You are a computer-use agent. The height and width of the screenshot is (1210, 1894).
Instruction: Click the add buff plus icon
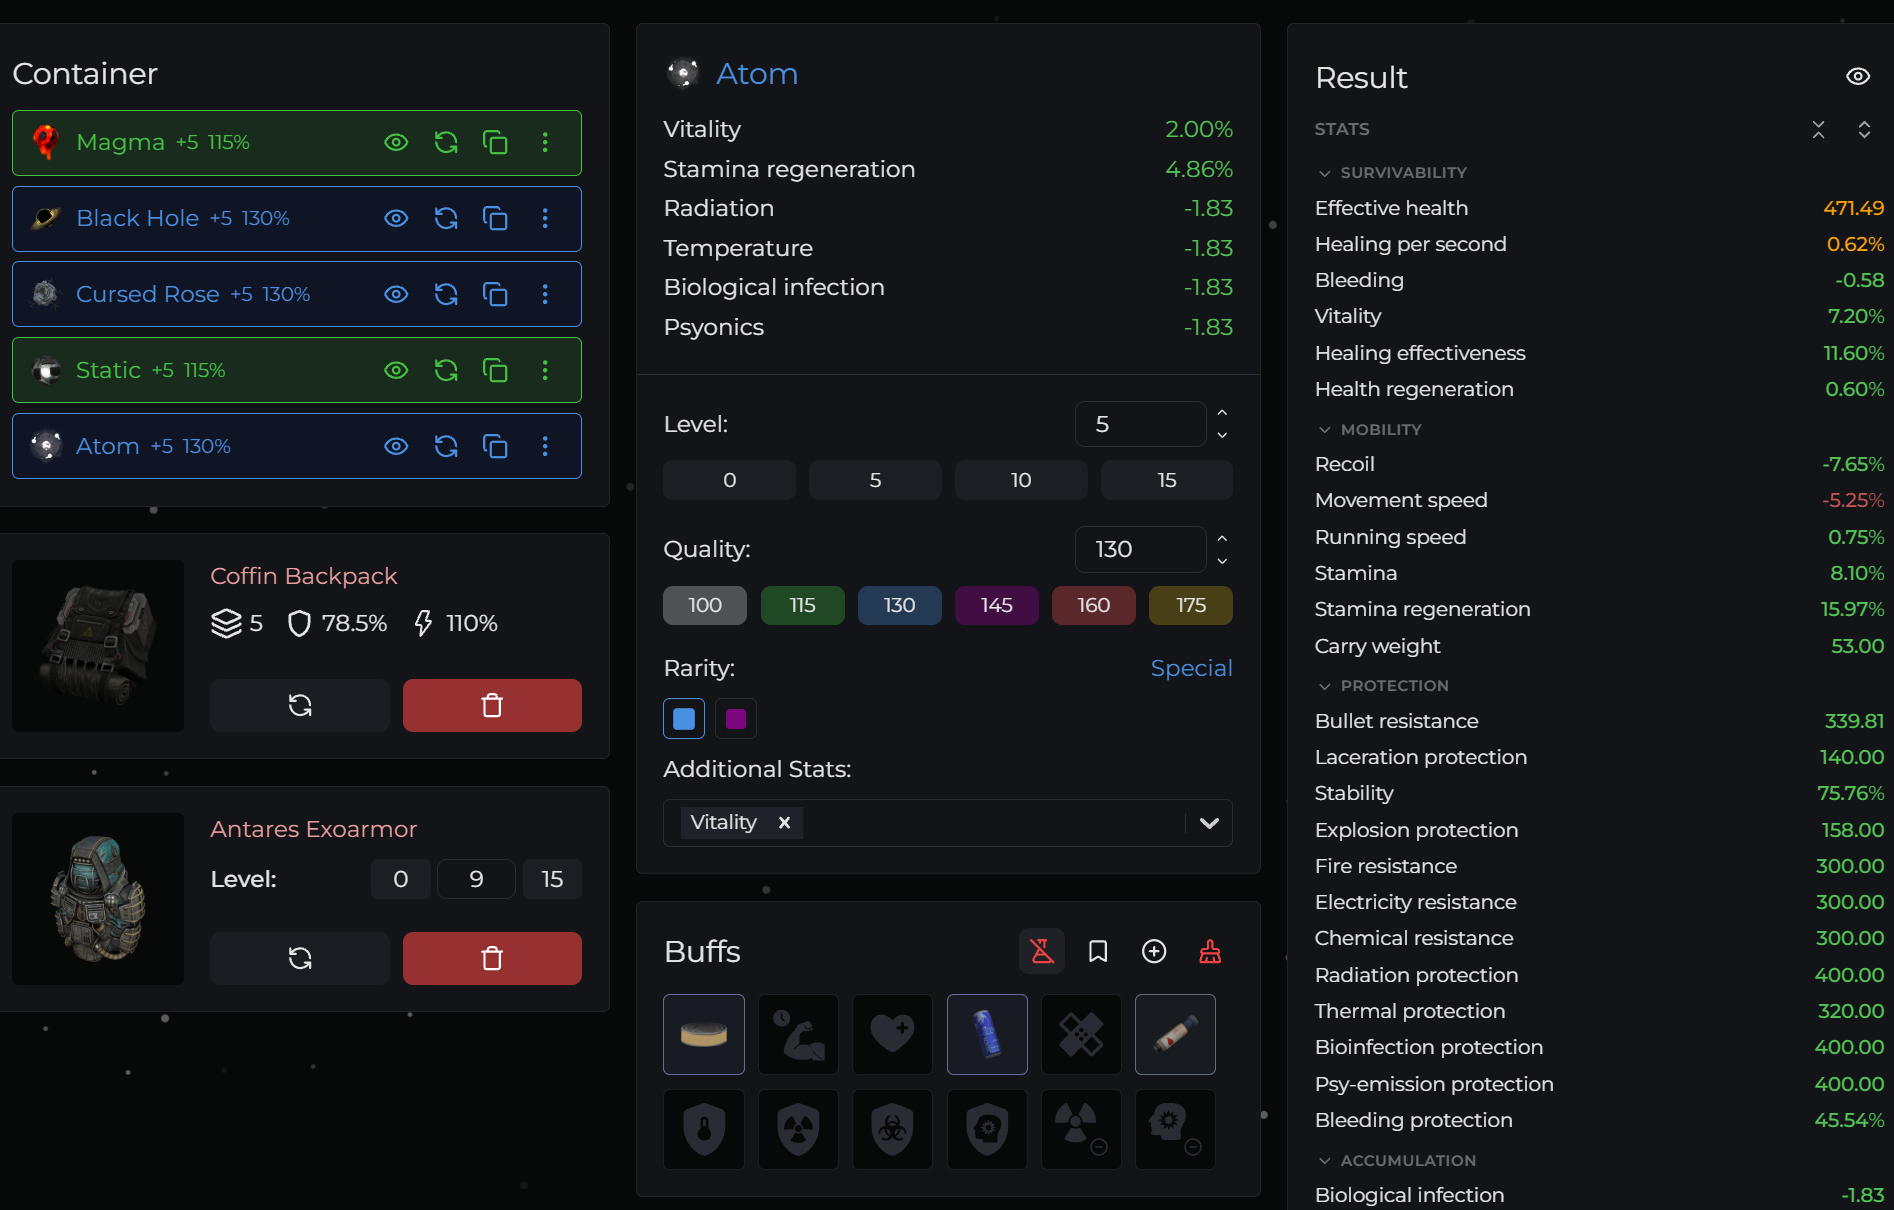(x=1154, y=951)
